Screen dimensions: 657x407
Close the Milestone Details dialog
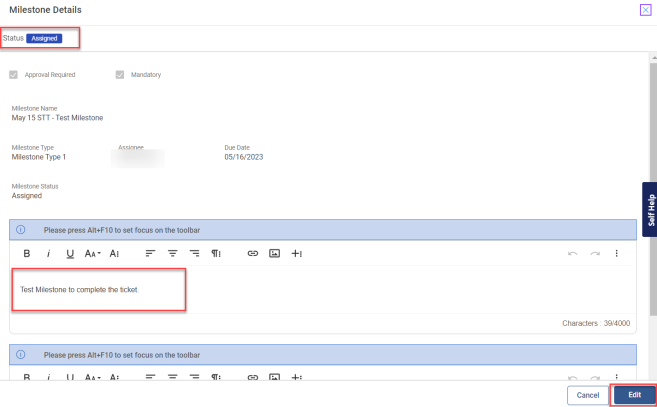point(645,10)
